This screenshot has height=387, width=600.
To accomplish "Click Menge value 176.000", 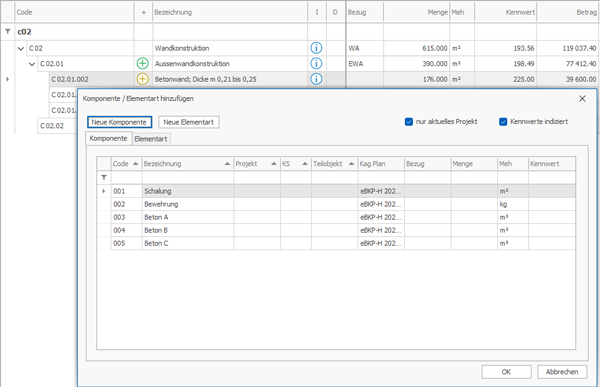I will [435, 79].
